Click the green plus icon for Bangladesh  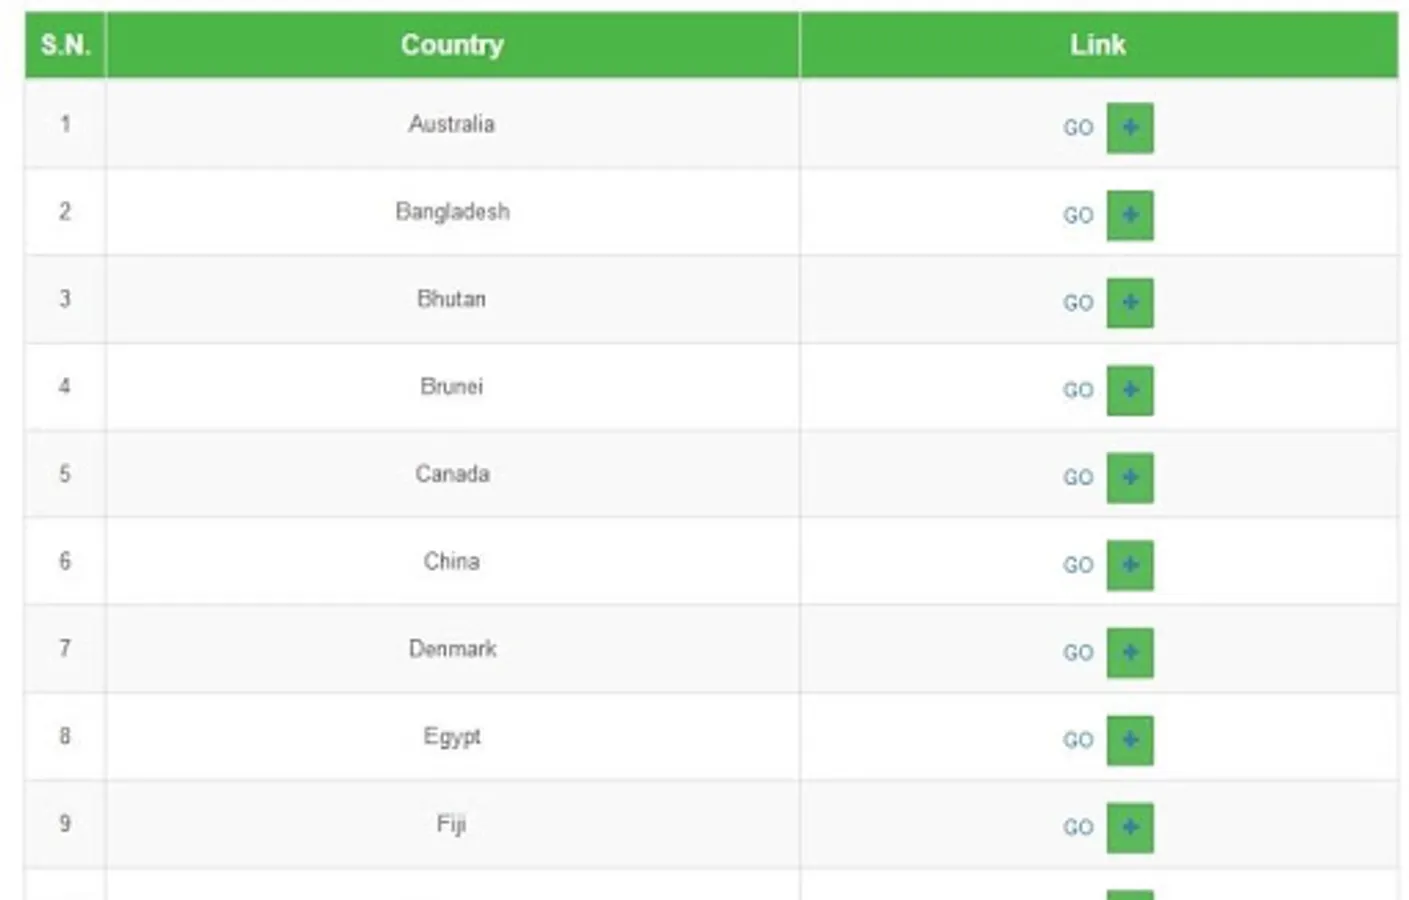tap(1129, 216)
